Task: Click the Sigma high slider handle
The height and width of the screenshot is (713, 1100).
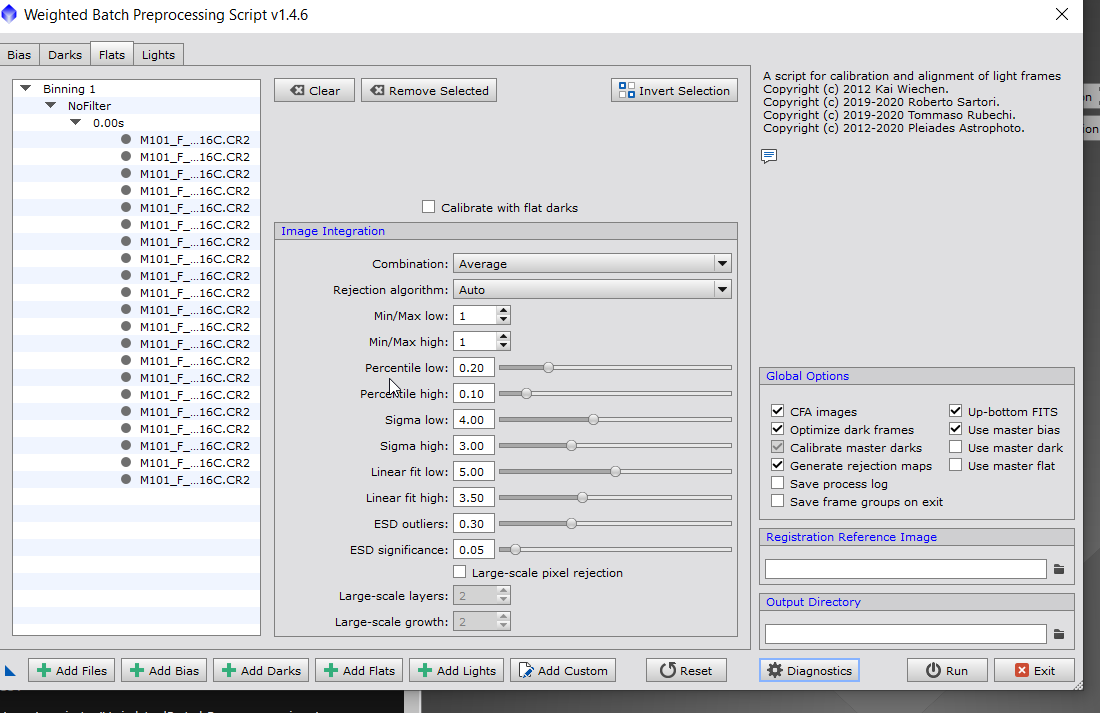Action: (572, 445)
